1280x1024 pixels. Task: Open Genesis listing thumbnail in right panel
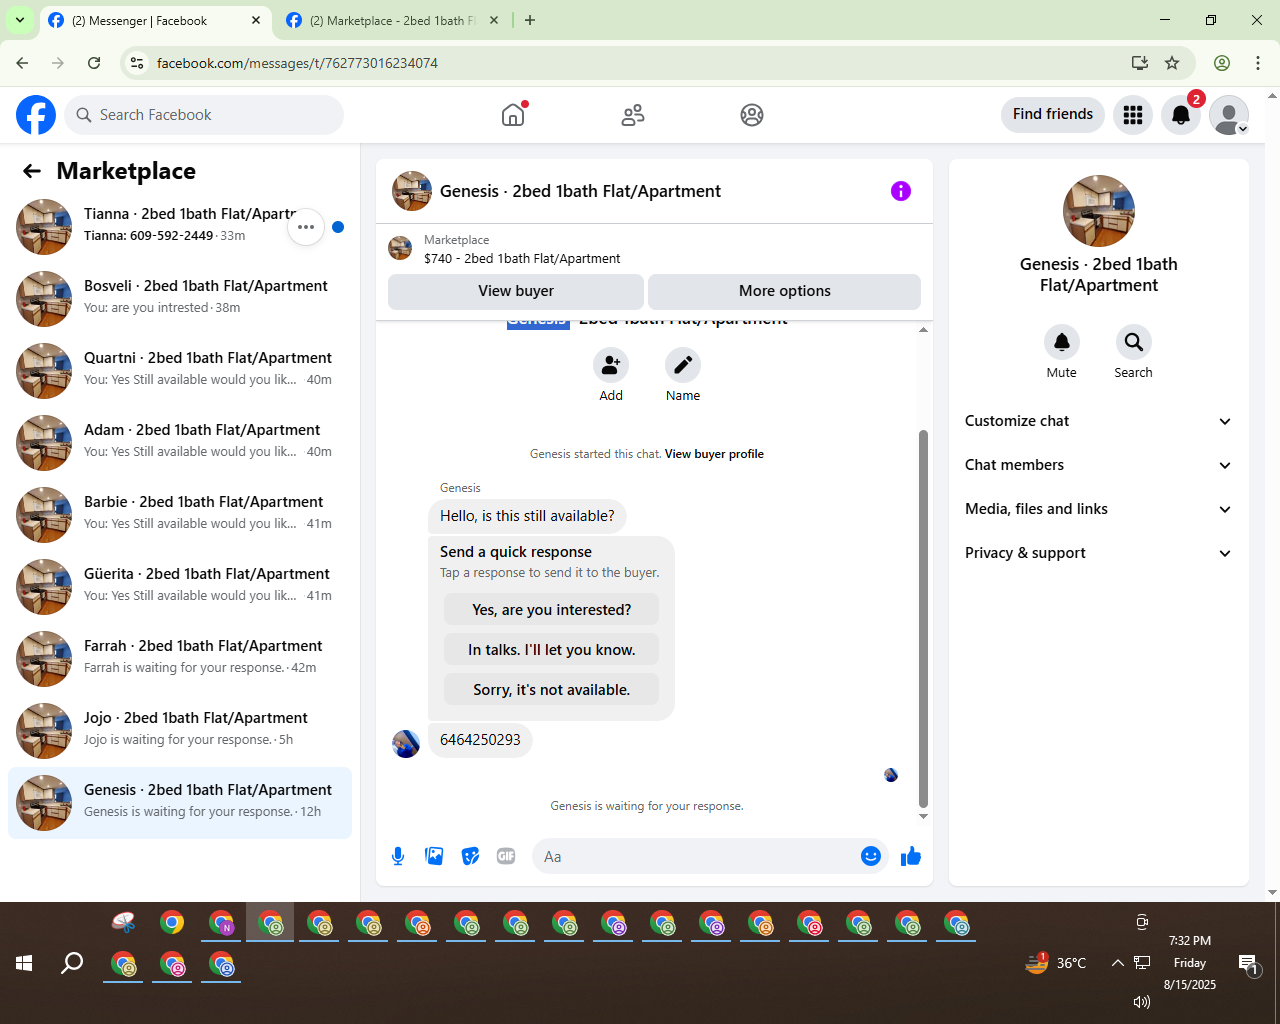[x=1098, y=211]
